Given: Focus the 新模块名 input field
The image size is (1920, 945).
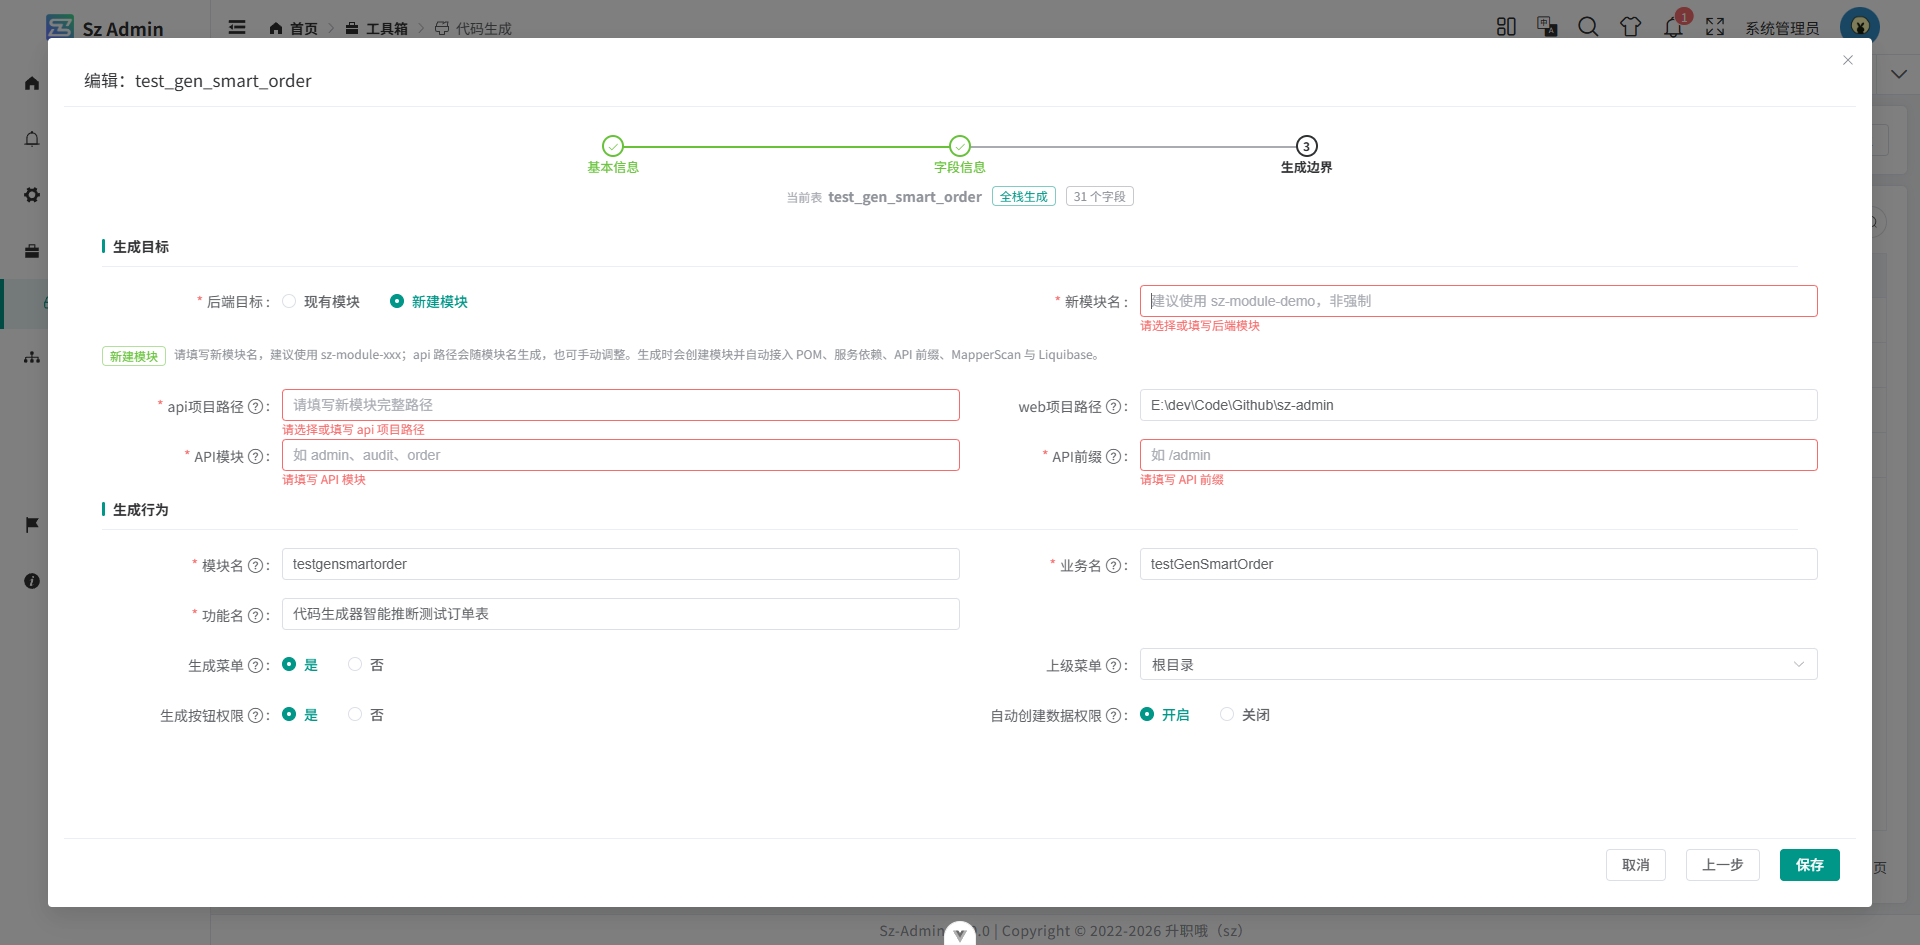Looking at the screenshot, I should (1478, 301).
